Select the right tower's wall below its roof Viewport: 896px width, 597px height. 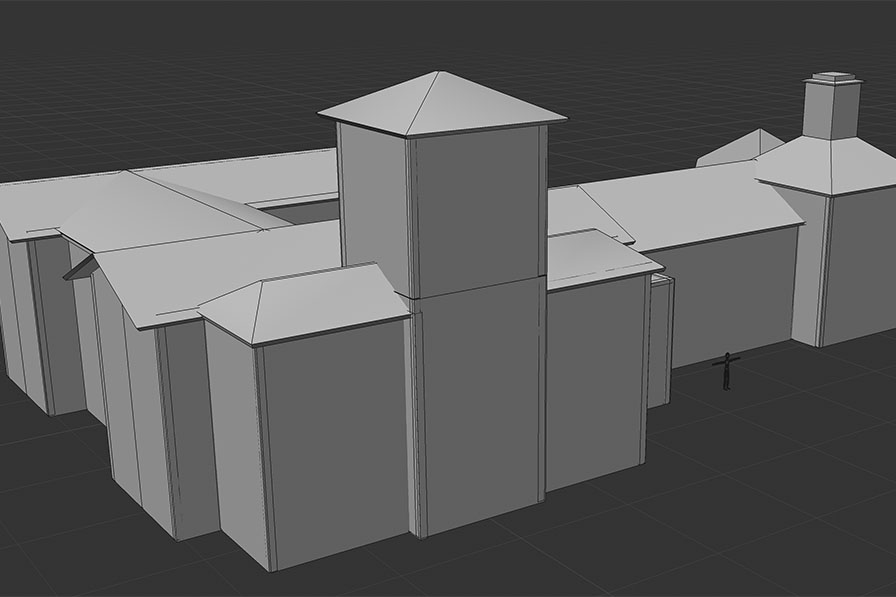tap(860, 265)
